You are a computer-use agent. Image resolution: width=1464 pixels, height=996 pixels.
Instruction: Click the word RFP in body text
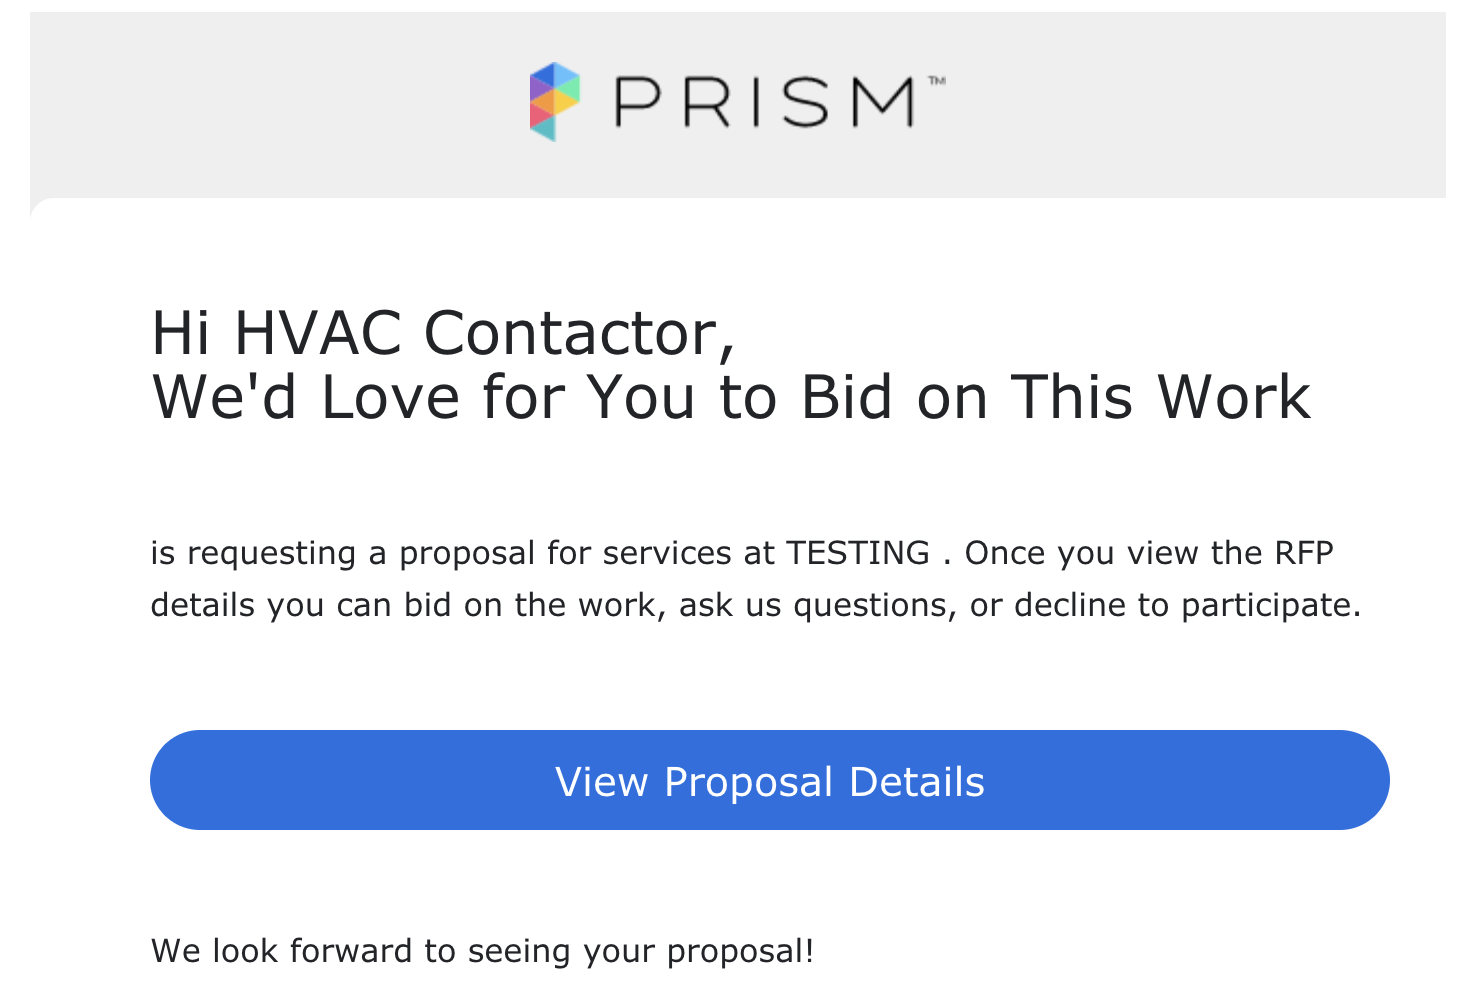[x=1304, y=553]
